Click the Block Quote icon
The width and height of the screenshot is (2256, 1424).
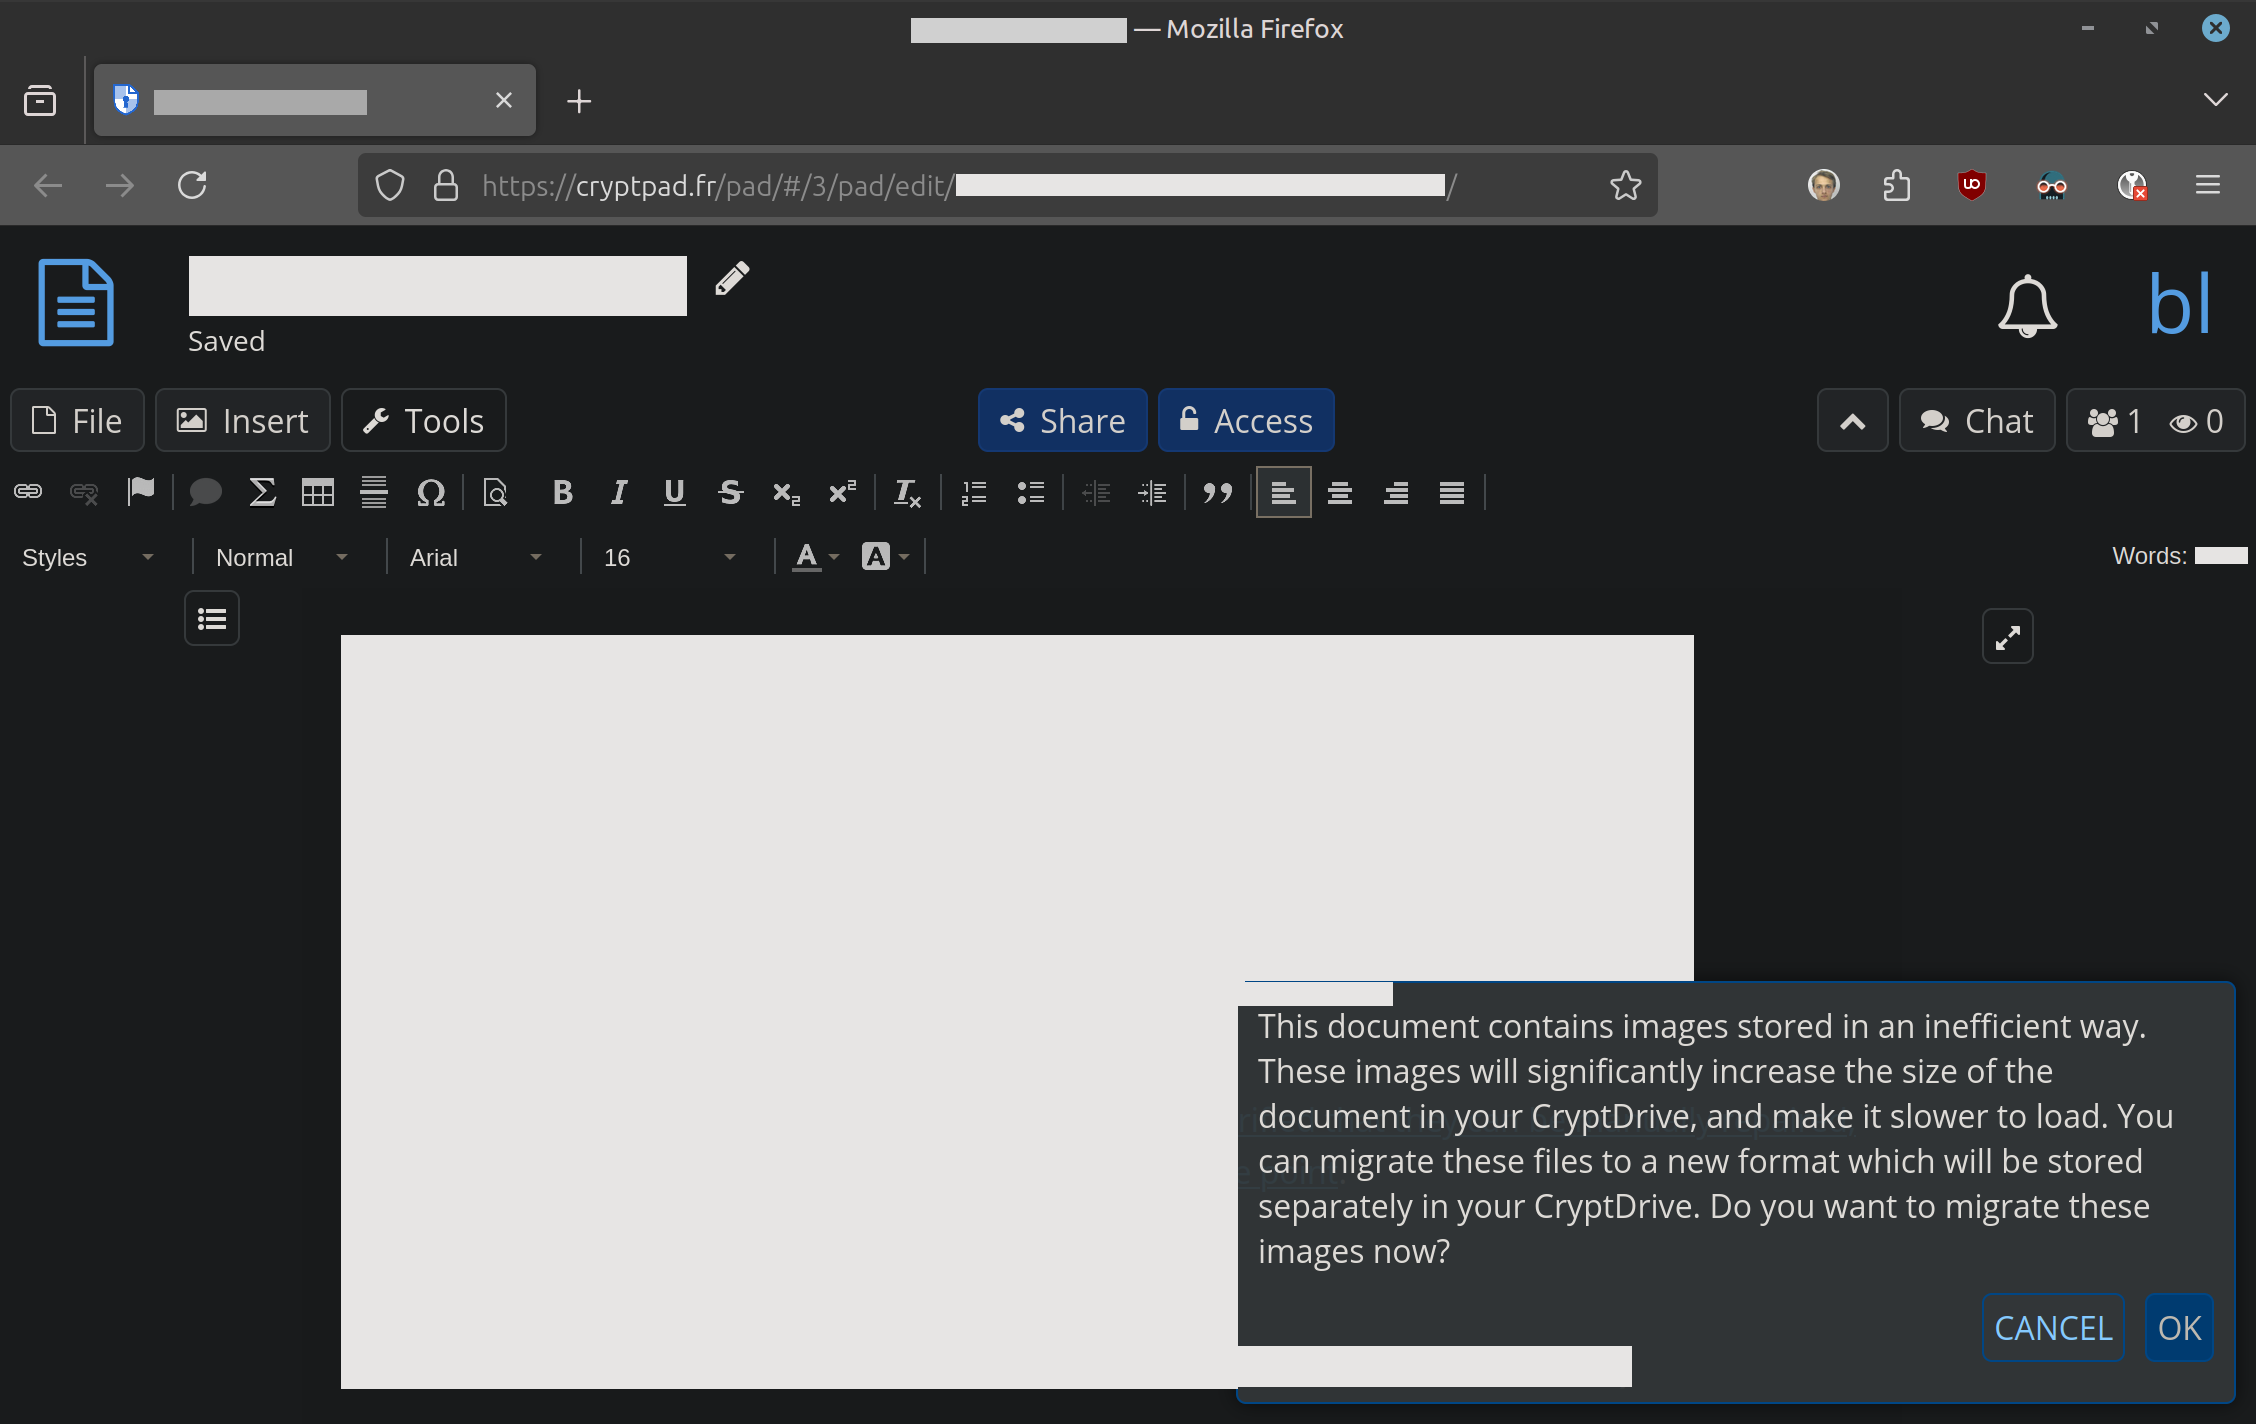(1217, 492)
